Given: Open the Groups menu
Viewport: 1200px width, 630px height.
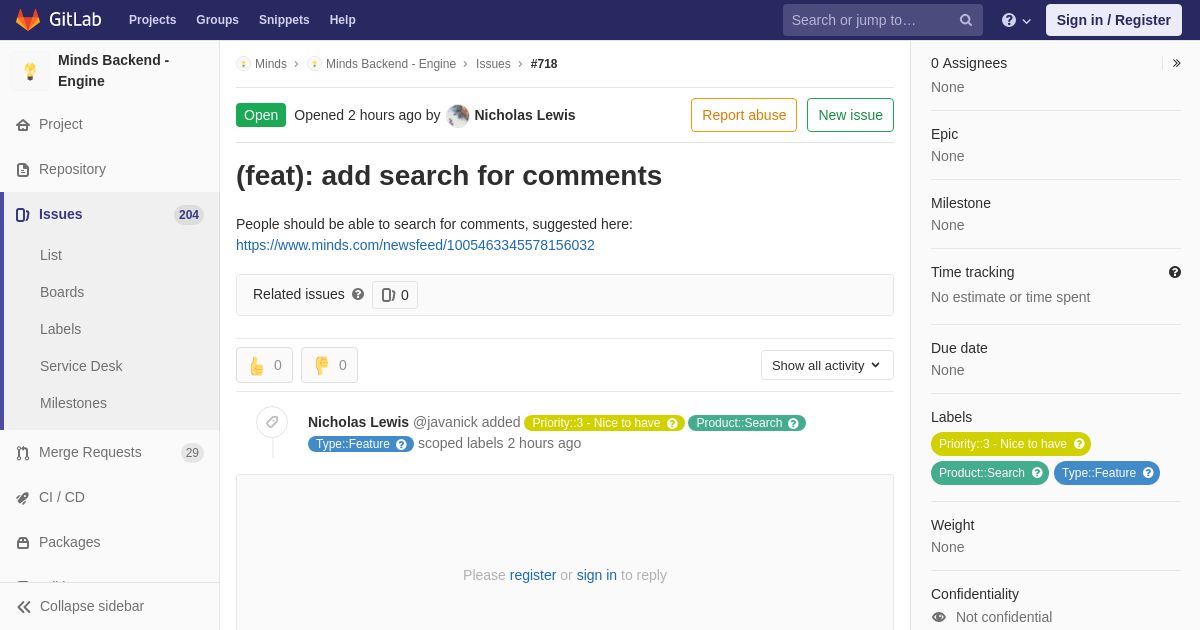Looking at the screenshot, I should point(217,20).
